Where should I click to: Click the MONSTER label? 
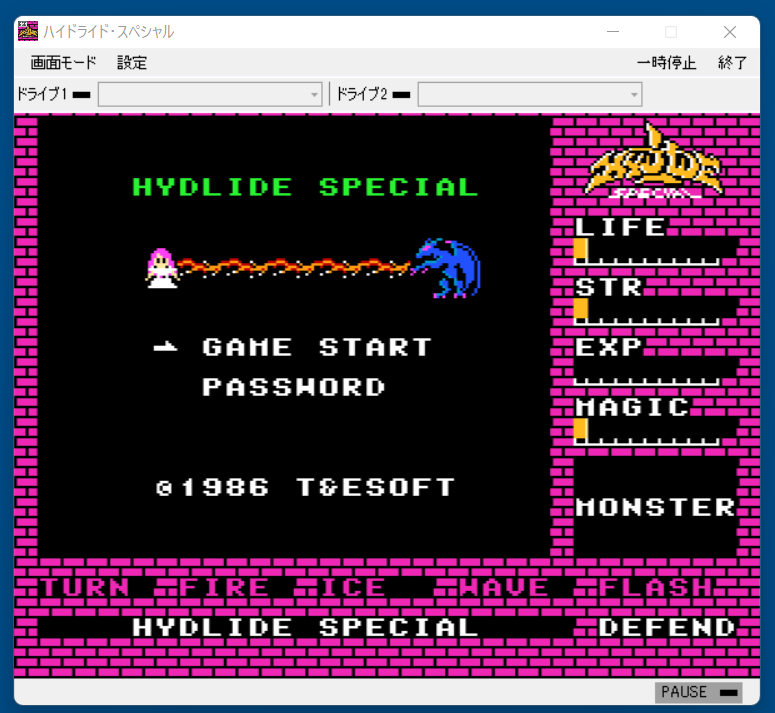point(655,507)
